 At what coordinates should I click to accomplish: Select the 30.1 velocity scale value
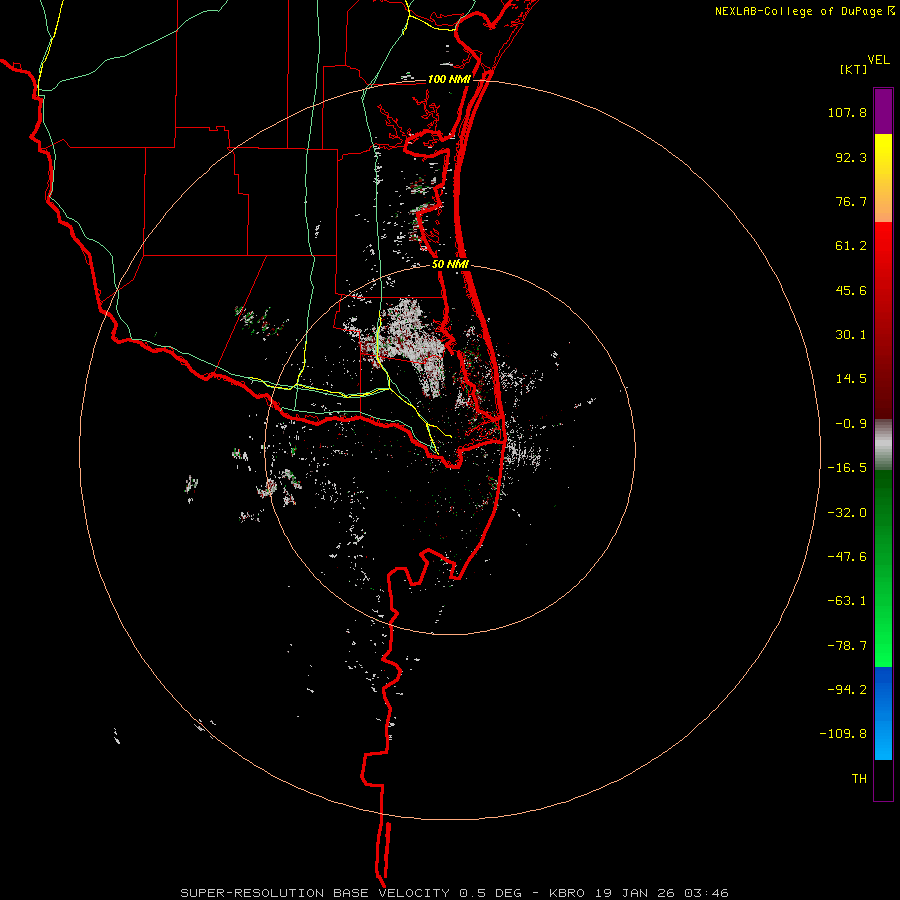851,335
